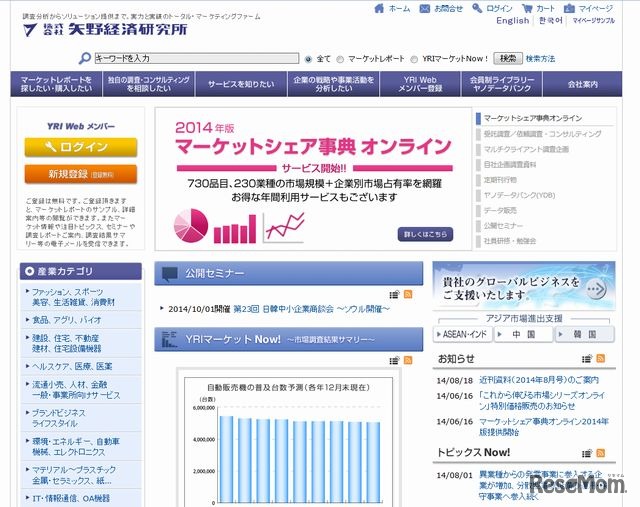The height and width of the screenshot is (507, 640).
Task: Switch language to English
Action: [513, 20]
